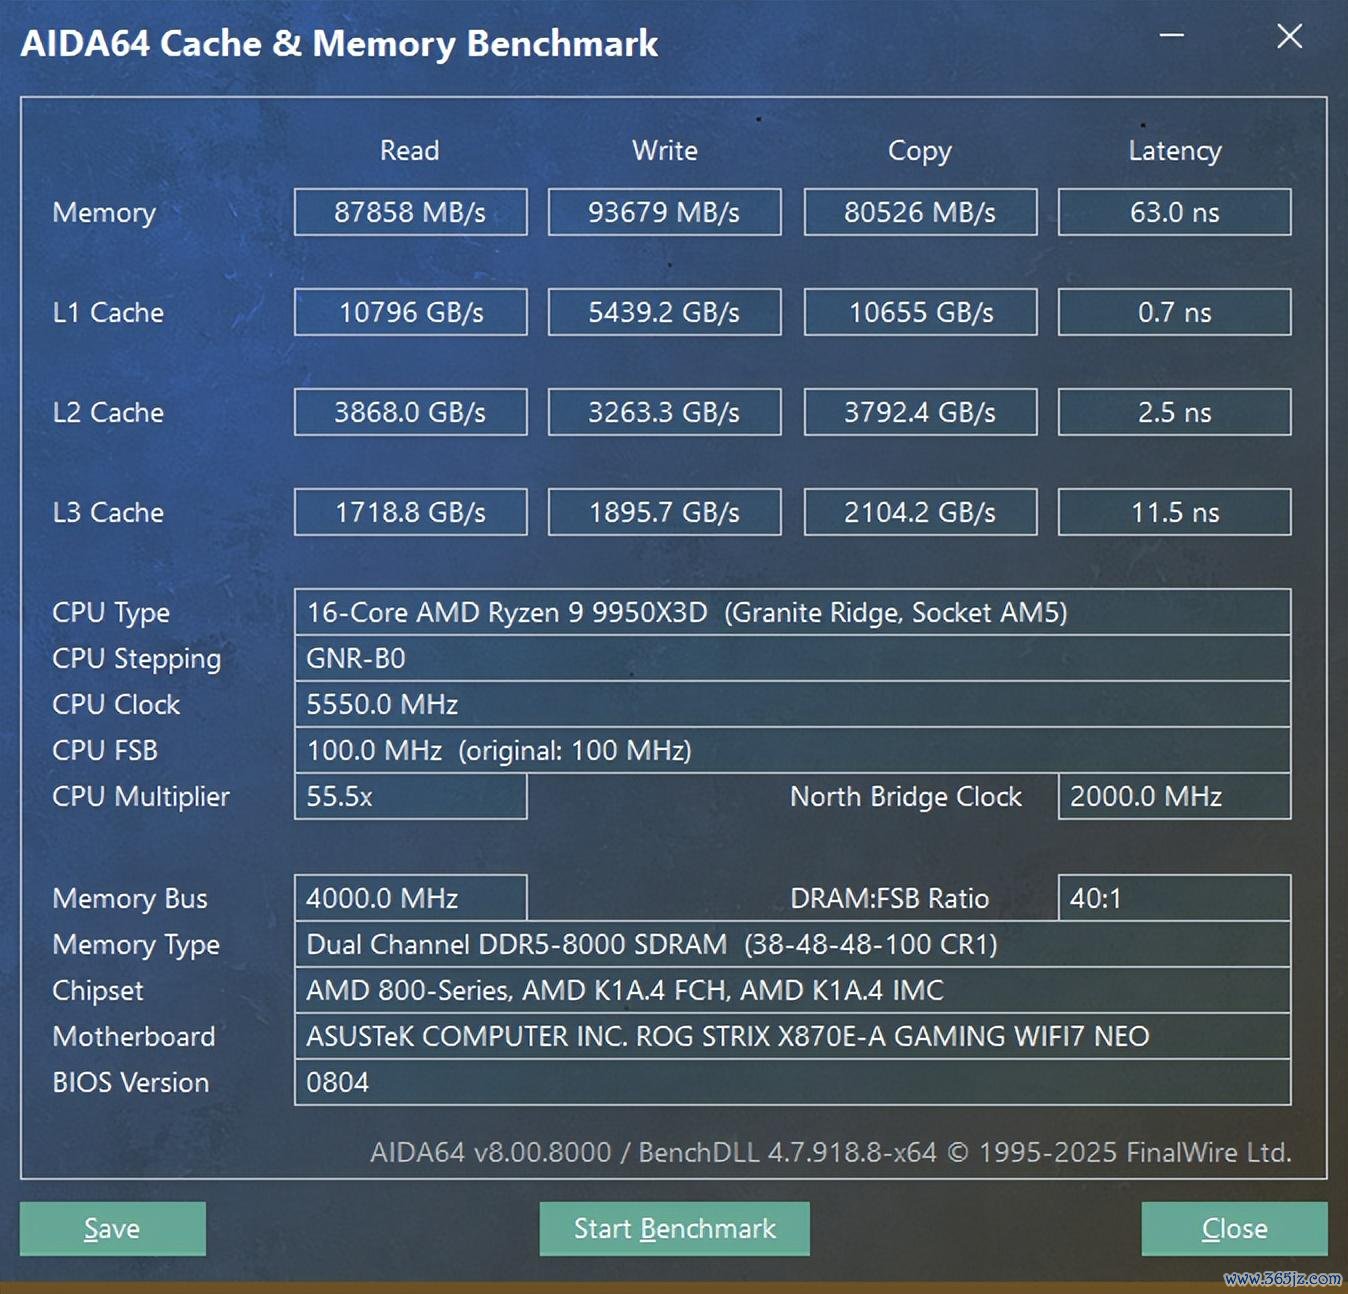Click DRAM:FSB Ratio value 40:1
Viewport: 1348px width, 1294px height.
click(1174, 898)
